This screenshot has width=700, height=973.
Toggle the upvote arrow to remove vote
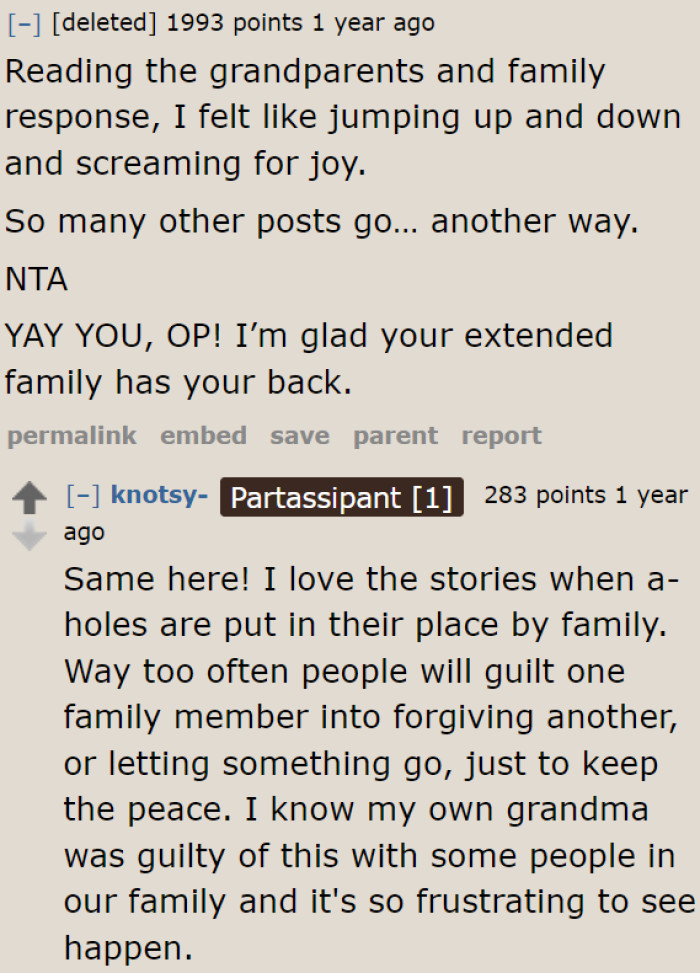point(31,497)
